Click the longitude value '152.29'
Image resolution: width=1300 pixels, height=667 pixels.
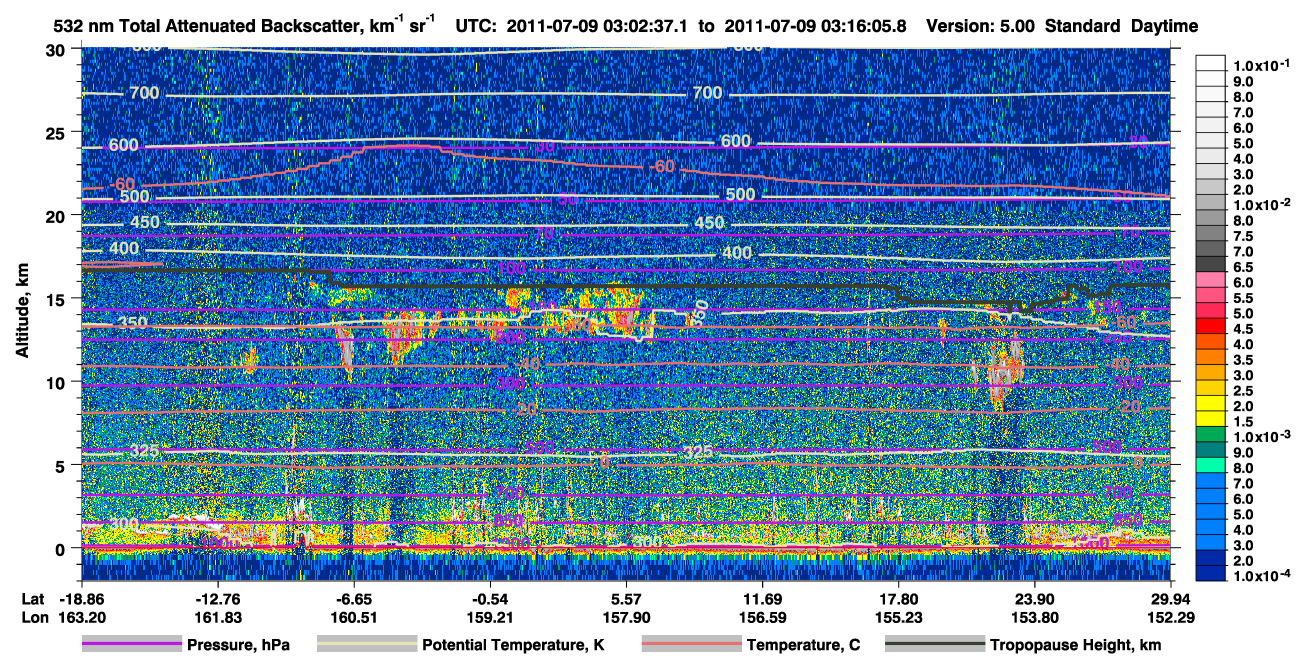coord(1170,617)
